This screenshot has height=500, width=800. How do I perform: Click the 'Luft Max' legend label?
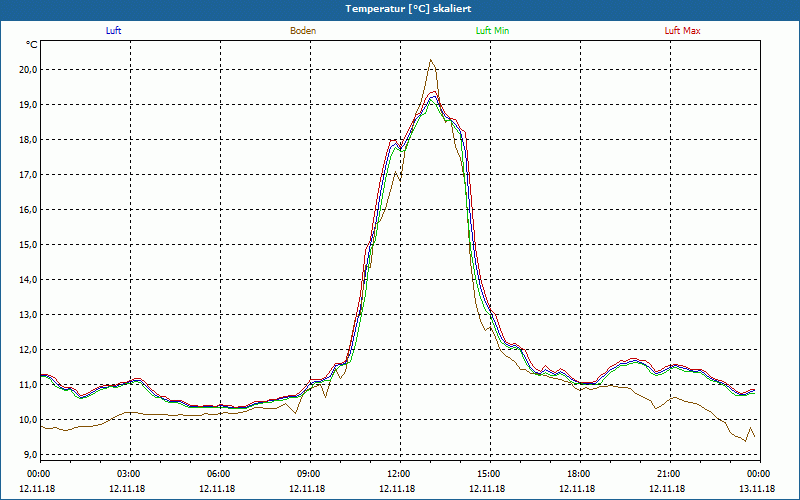point(682,31)
